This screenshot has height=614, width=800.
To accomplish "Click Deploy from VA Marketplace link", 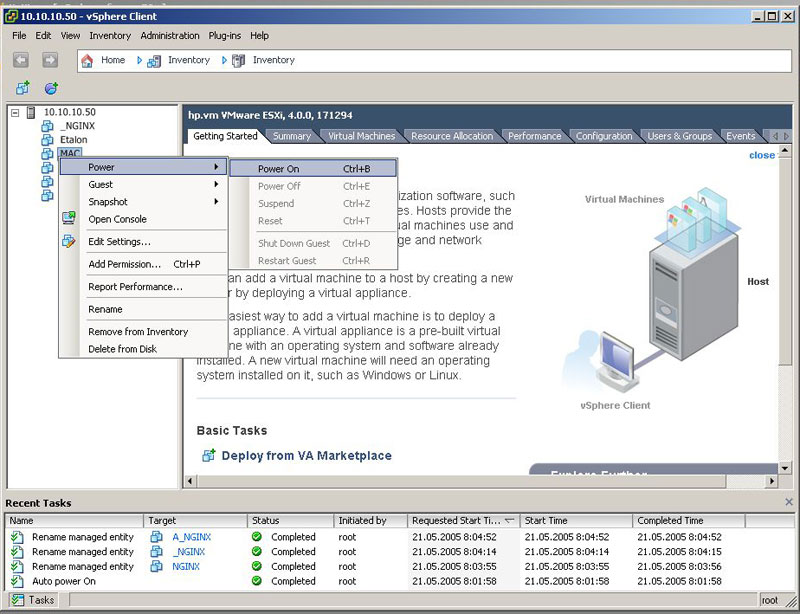I will (x=307, y=455).
